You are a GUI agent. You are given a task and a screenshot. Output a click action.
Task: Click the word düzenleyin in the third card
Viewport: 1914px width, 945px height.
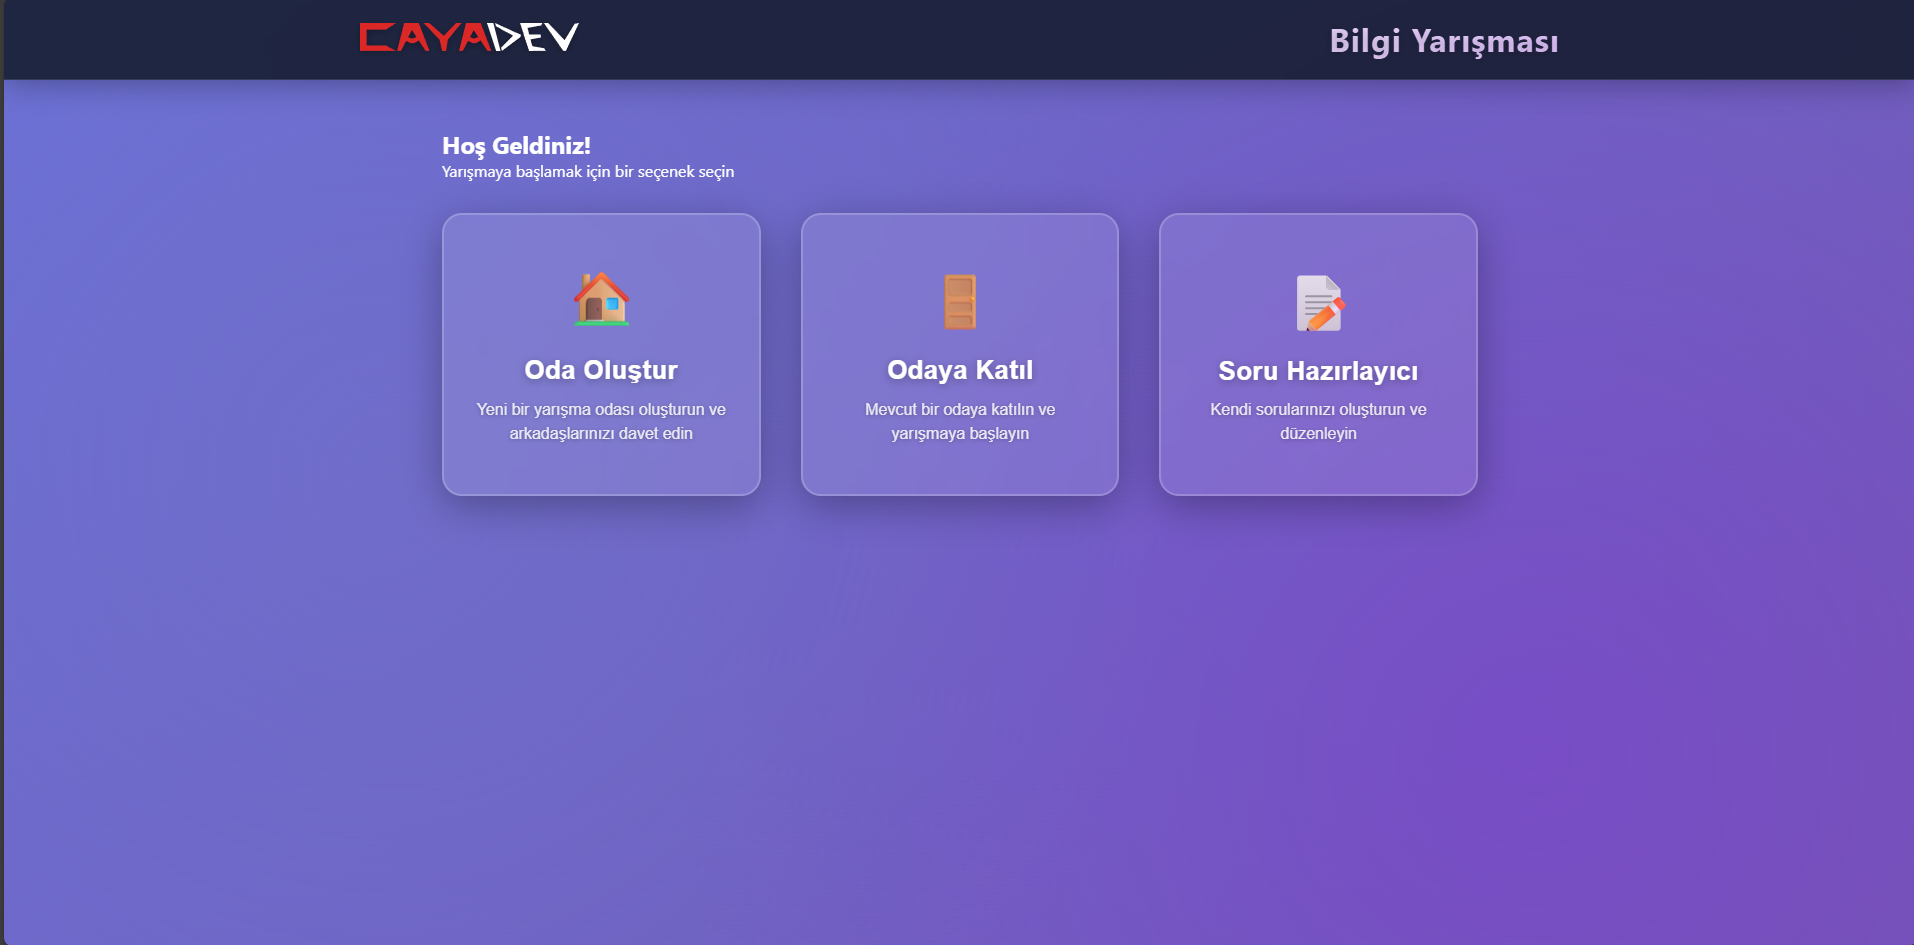tap(1317, 433)
